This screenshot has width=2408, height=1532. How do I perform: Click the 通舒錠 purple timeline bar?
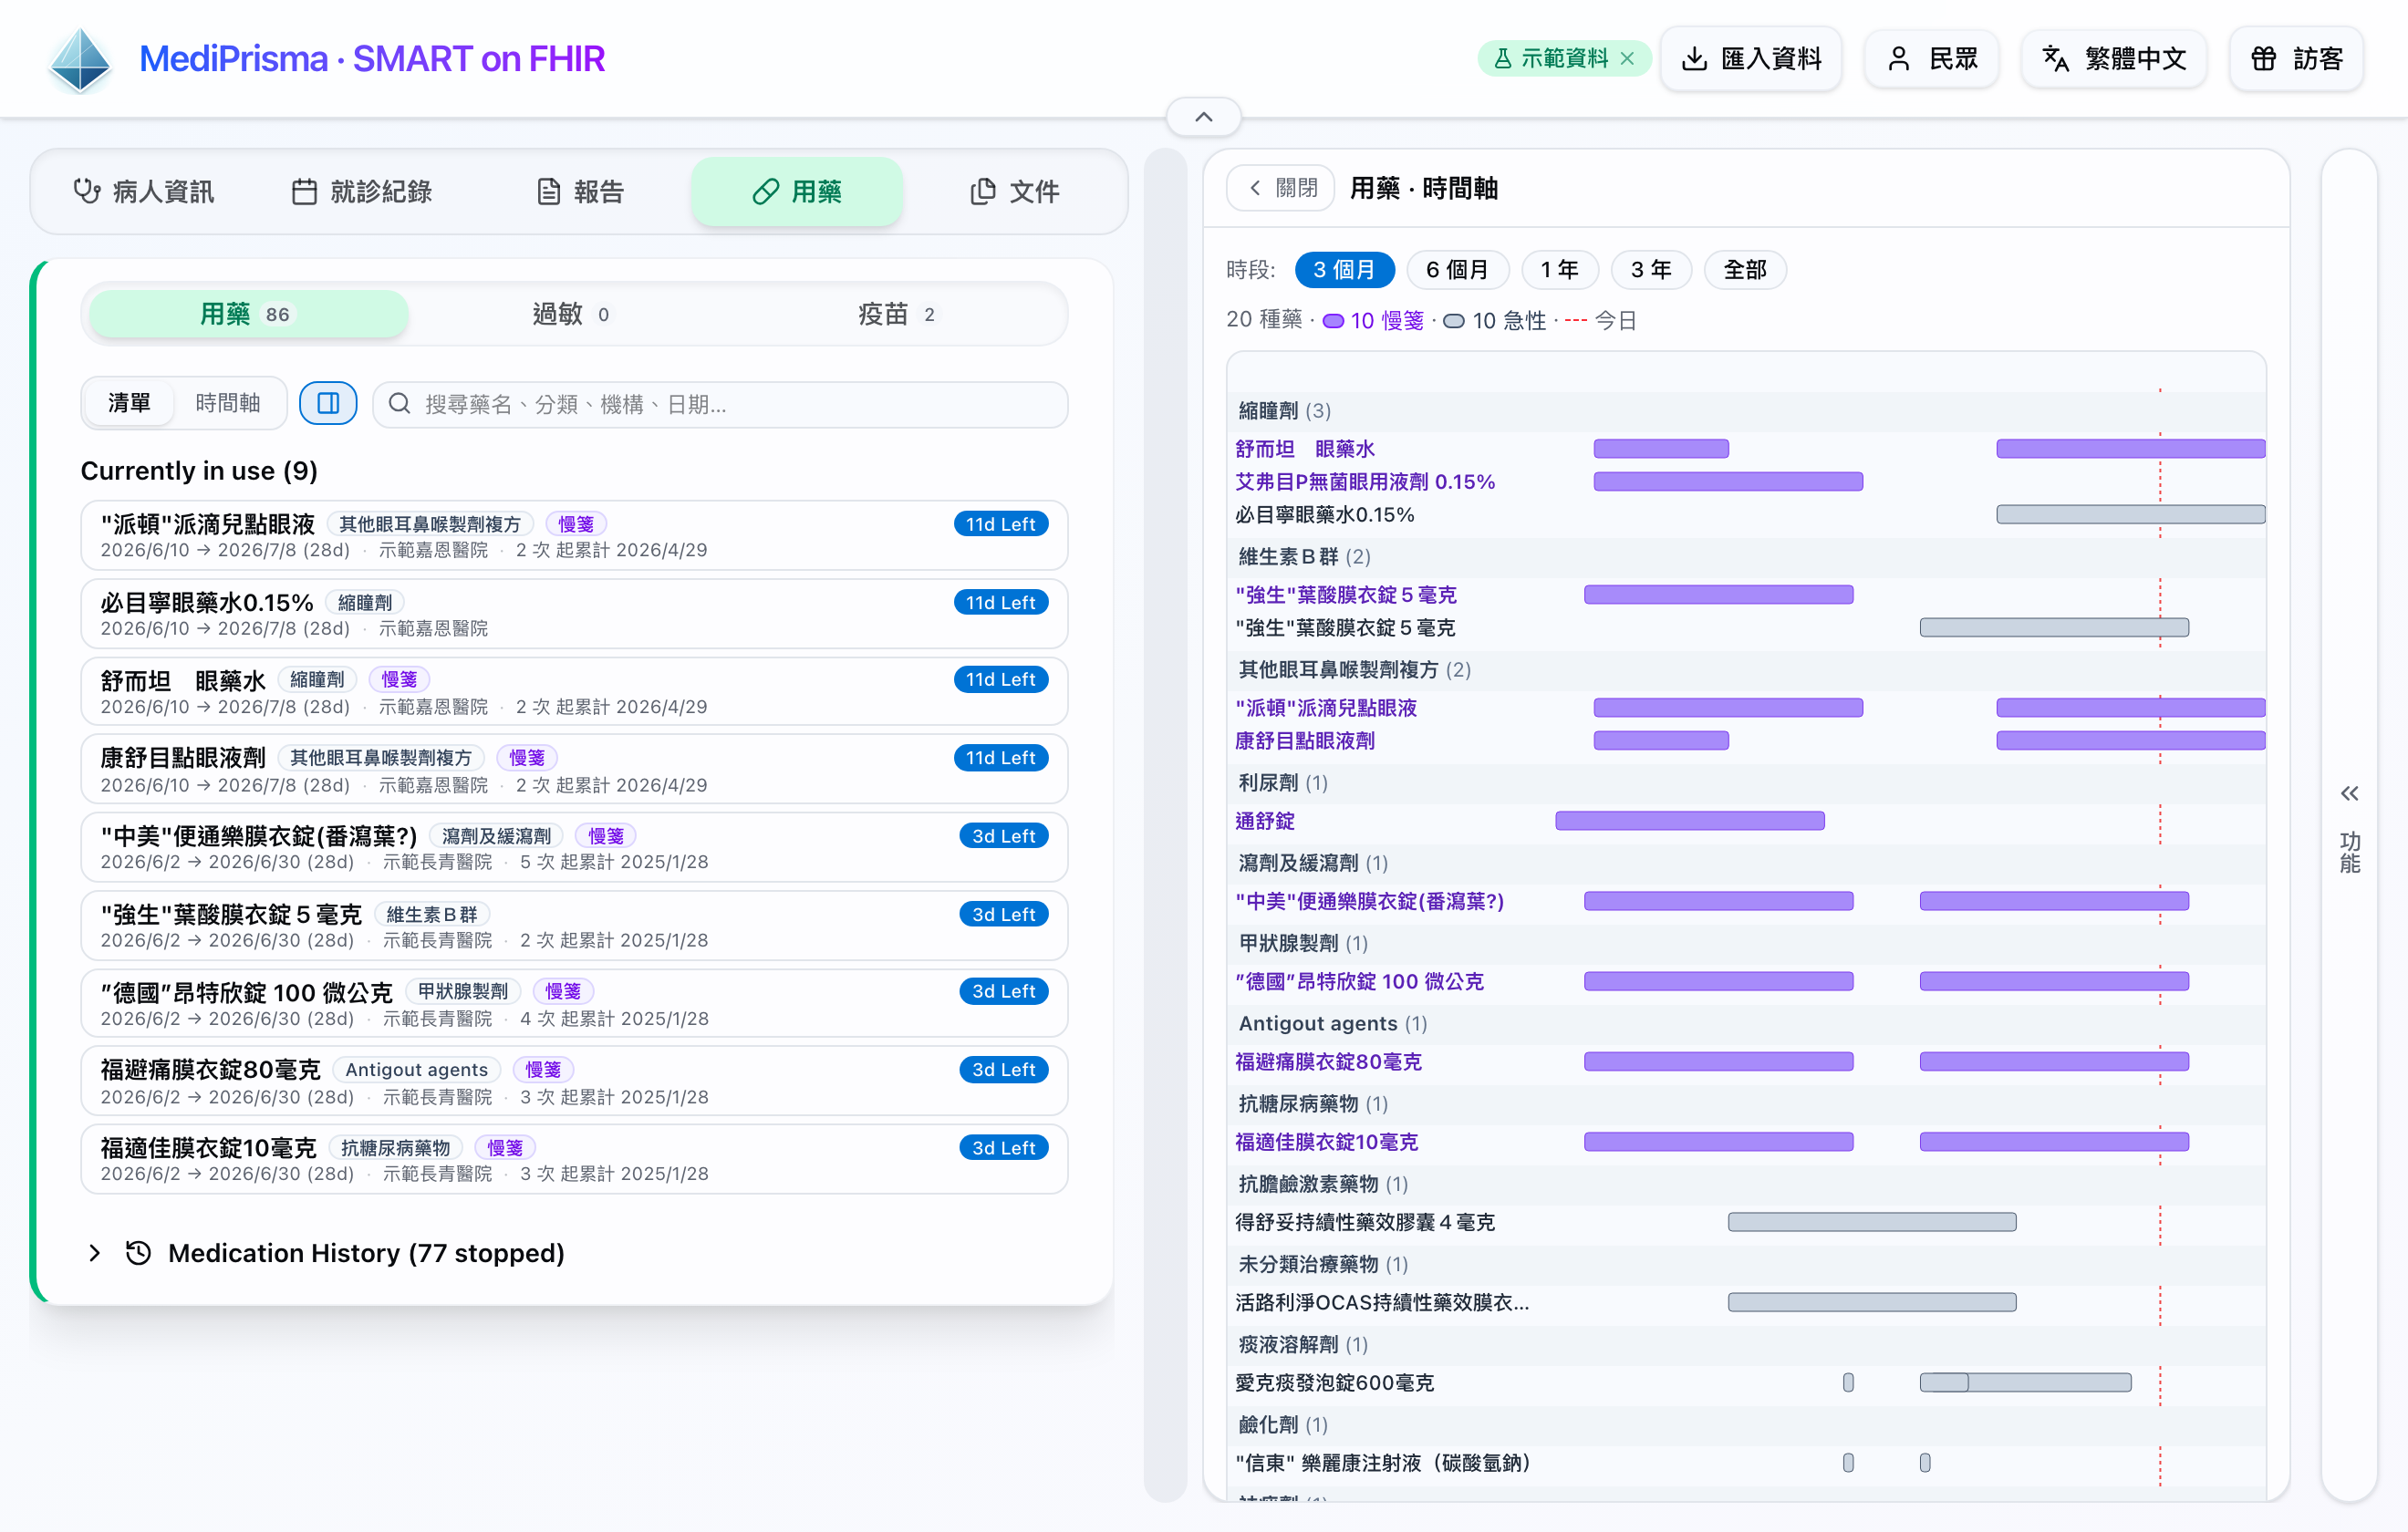[1690, 821]
